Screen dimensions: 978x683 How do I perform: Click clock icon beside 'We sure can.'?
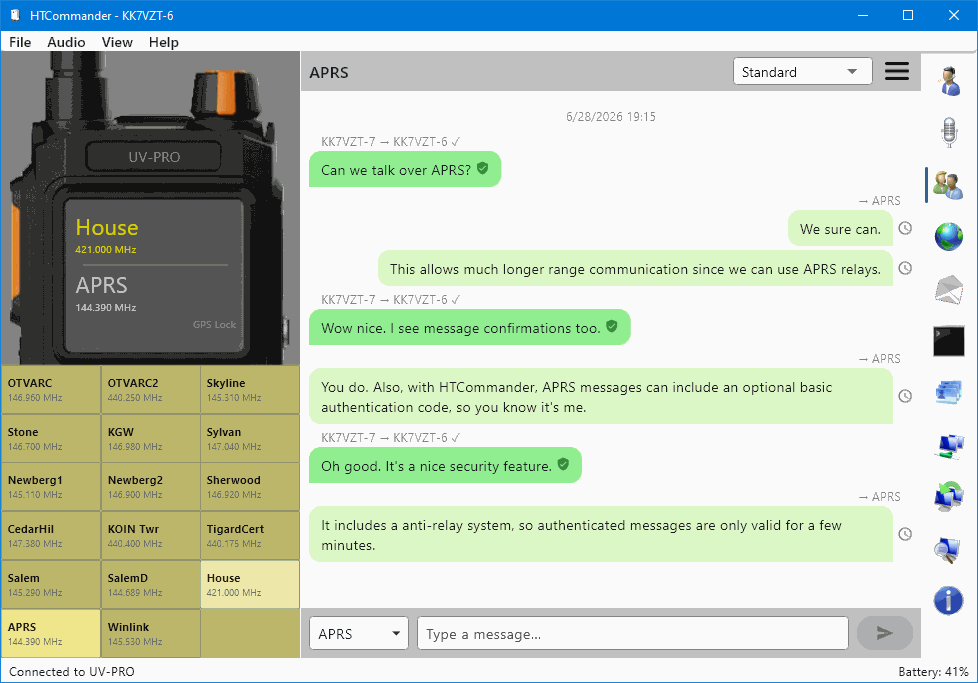pyautogui.click(x=905, y=228)
